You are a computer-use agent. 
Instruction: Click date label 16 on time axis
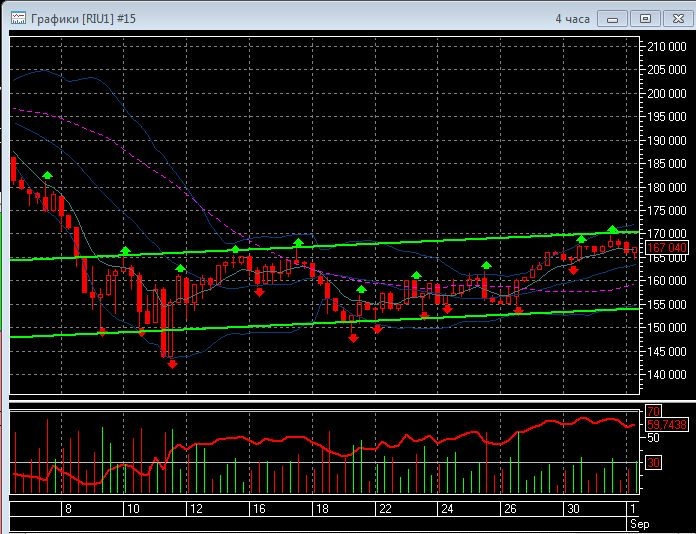click(x=259, y=509)
